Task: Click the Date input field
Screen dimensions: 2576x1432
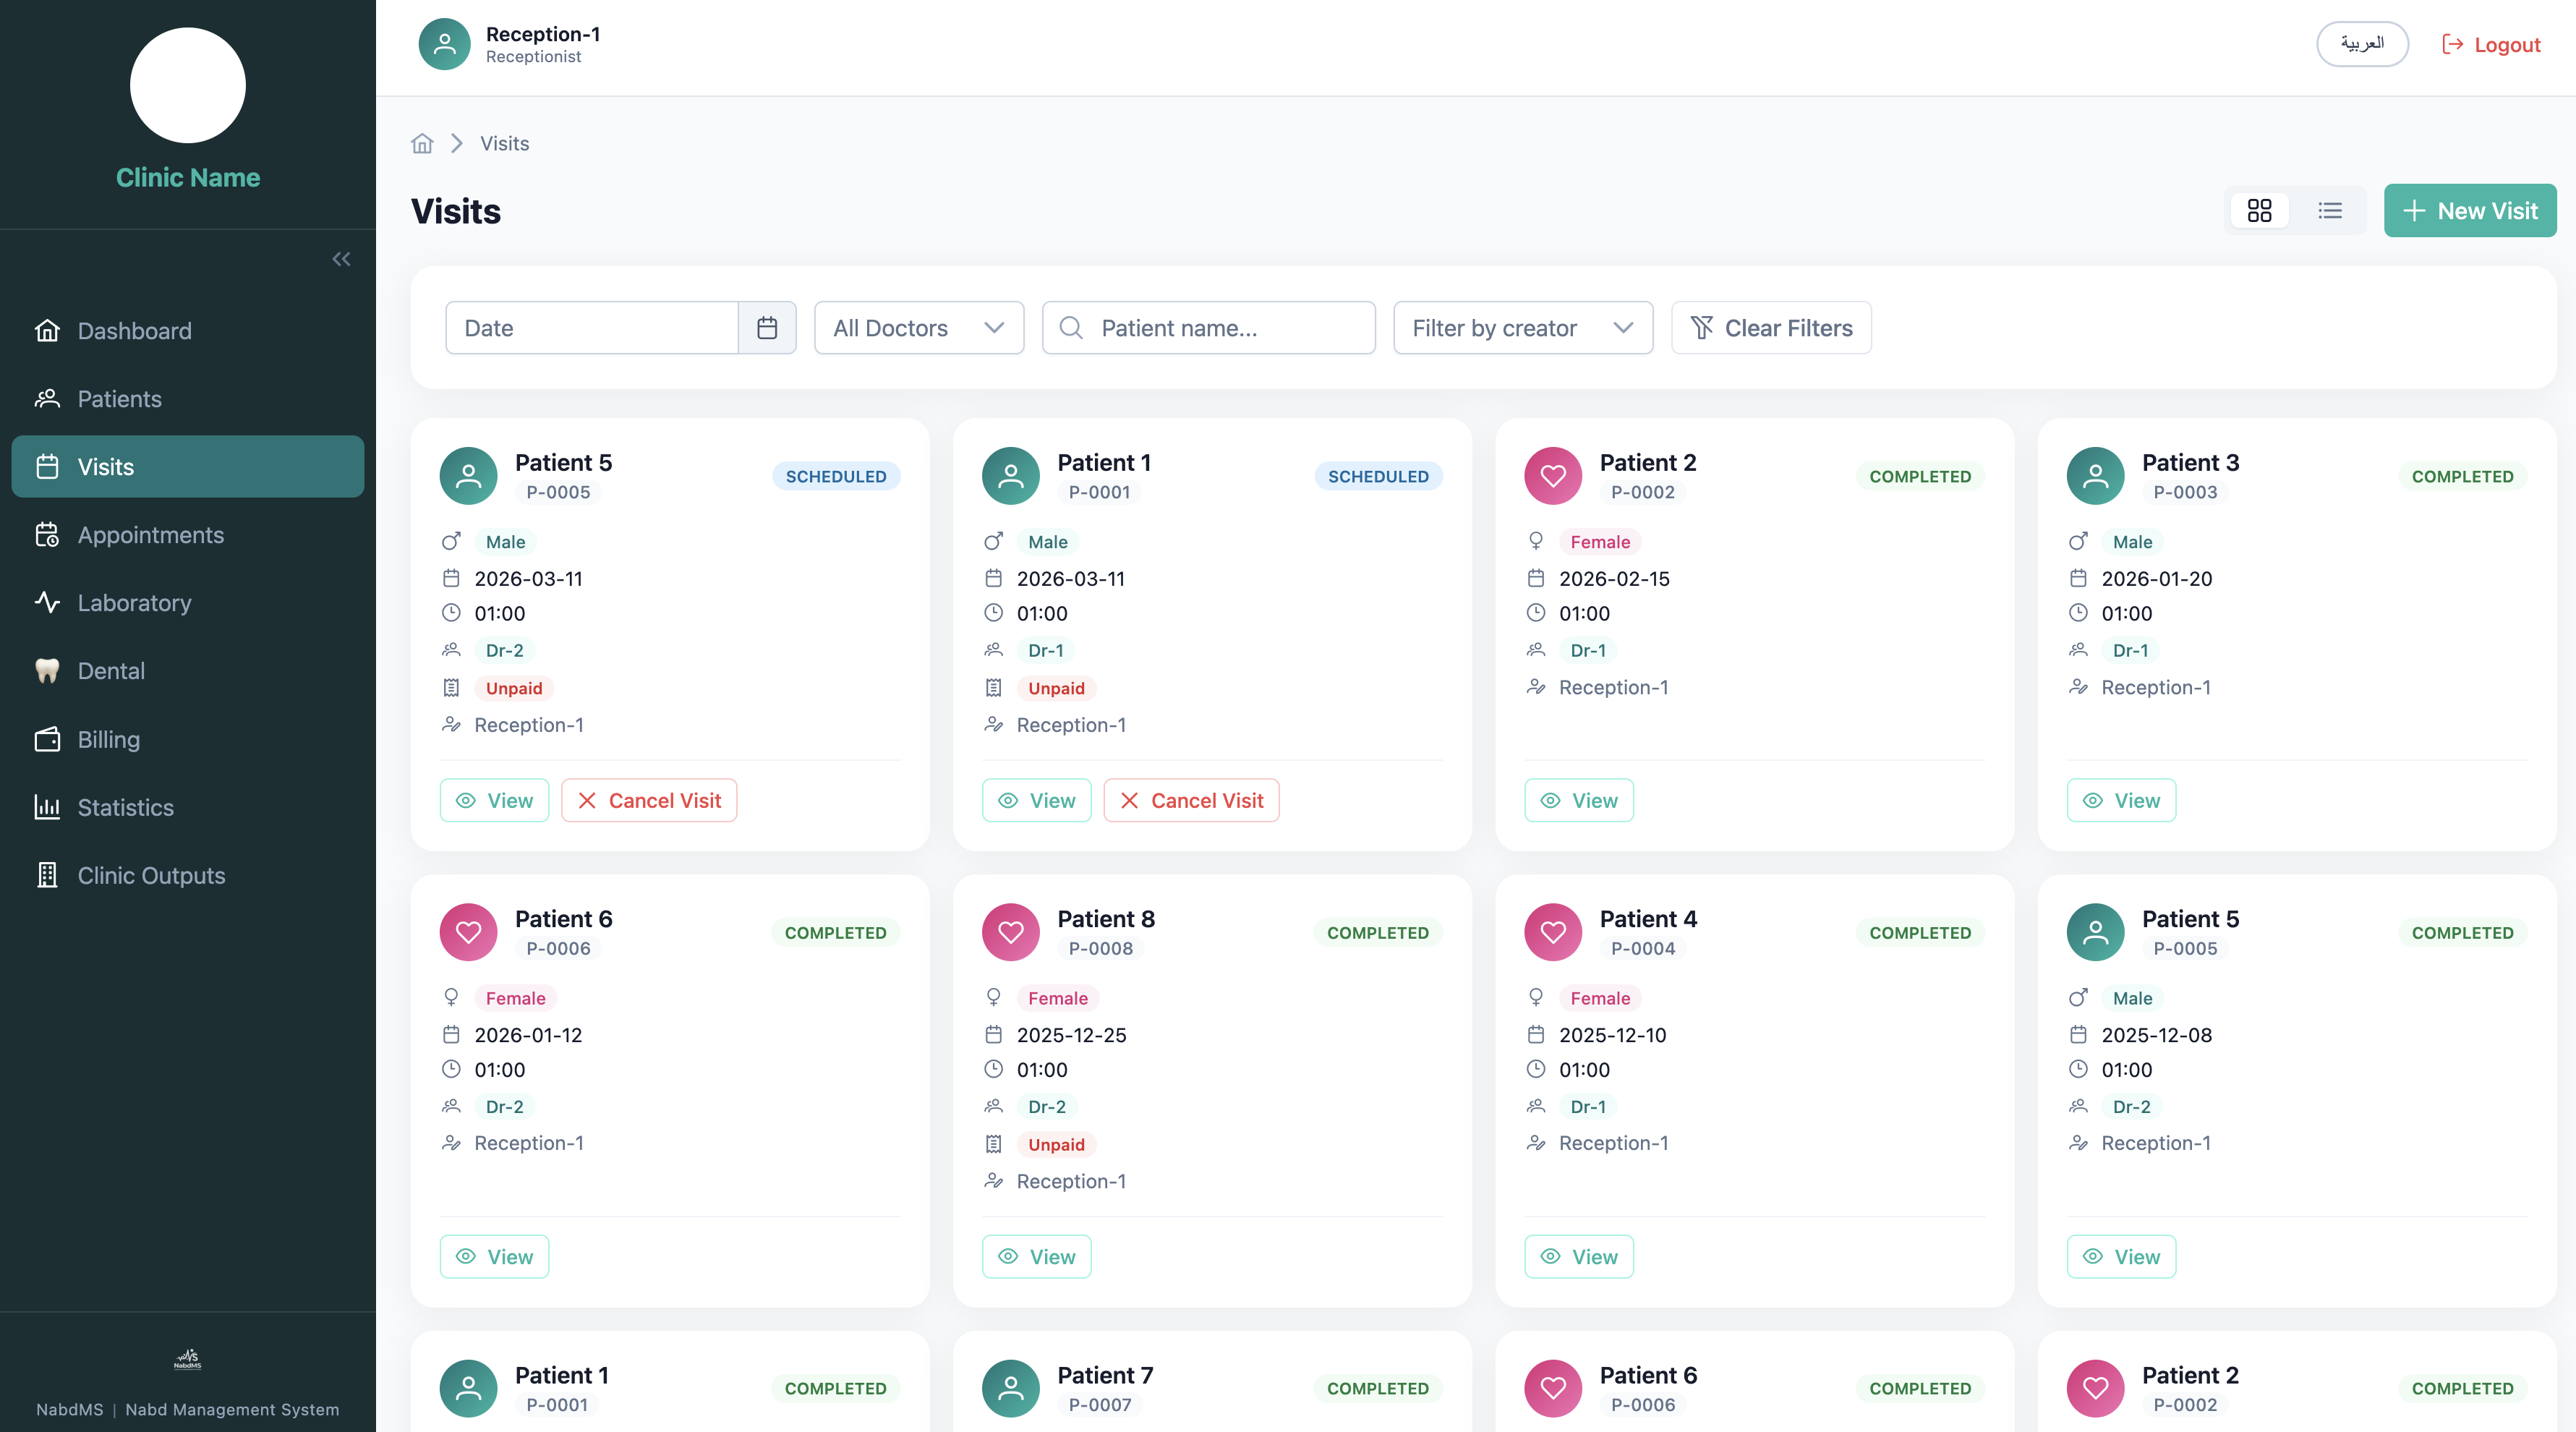Action: 592,328
